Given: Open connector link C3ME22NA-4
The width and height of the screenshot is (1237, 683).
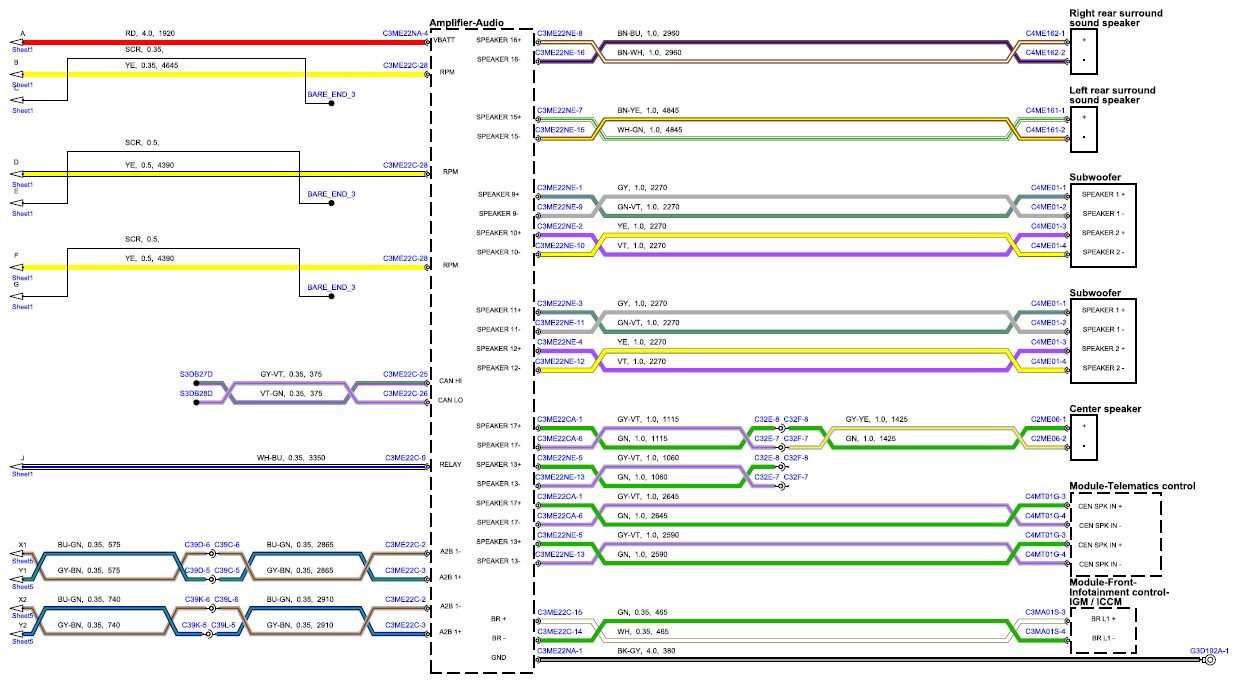Looking at the screenshot, I should (x=405, y=33).
